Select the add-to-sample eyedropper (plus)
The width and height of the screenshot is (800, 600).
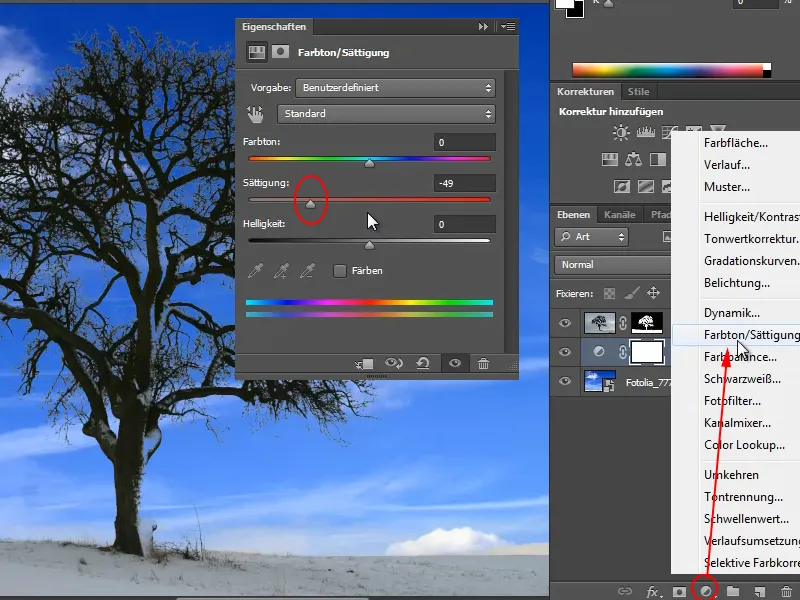(x=281, y=270)
